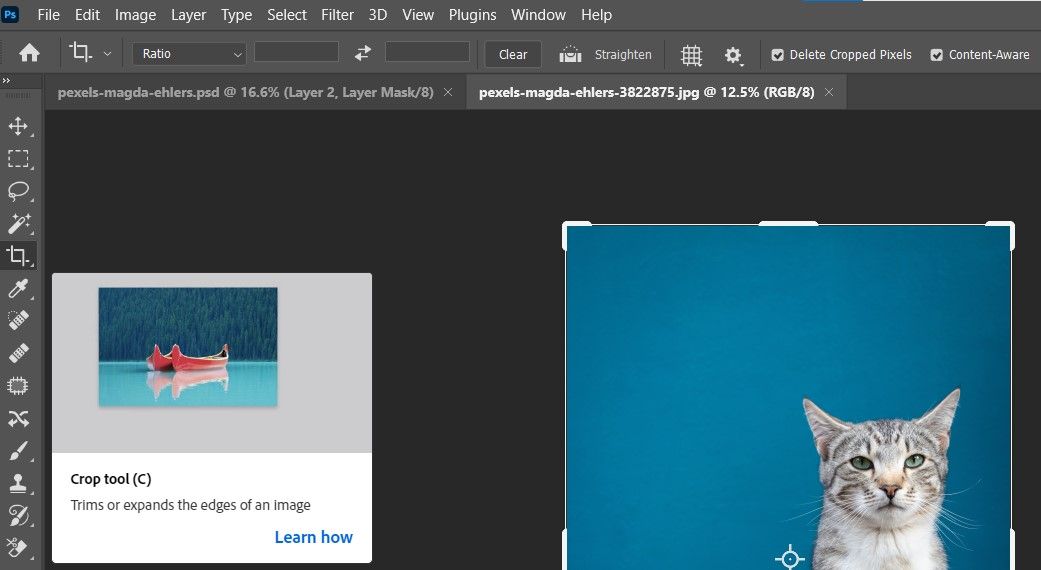Click the crop center crosshair point
Screen dimensions: 1041x570
coord(789,559)
